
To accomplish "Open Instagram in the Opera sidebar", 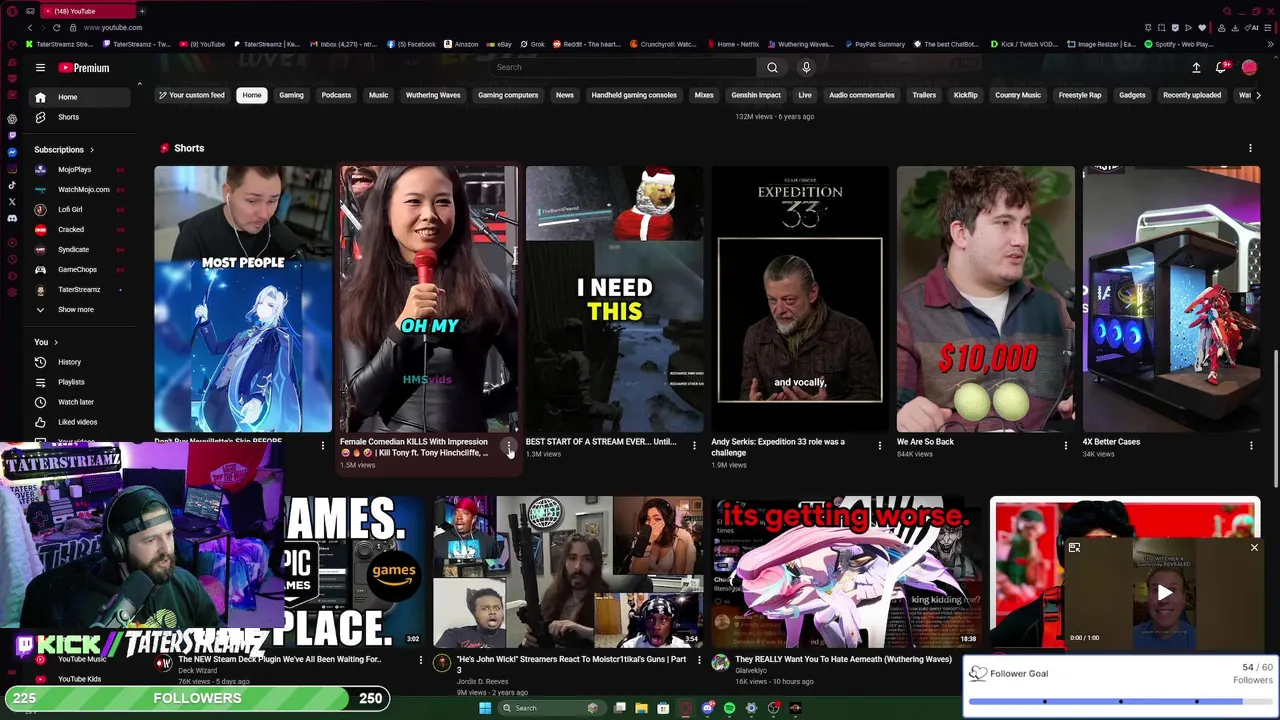I will (x=12, y=168).
